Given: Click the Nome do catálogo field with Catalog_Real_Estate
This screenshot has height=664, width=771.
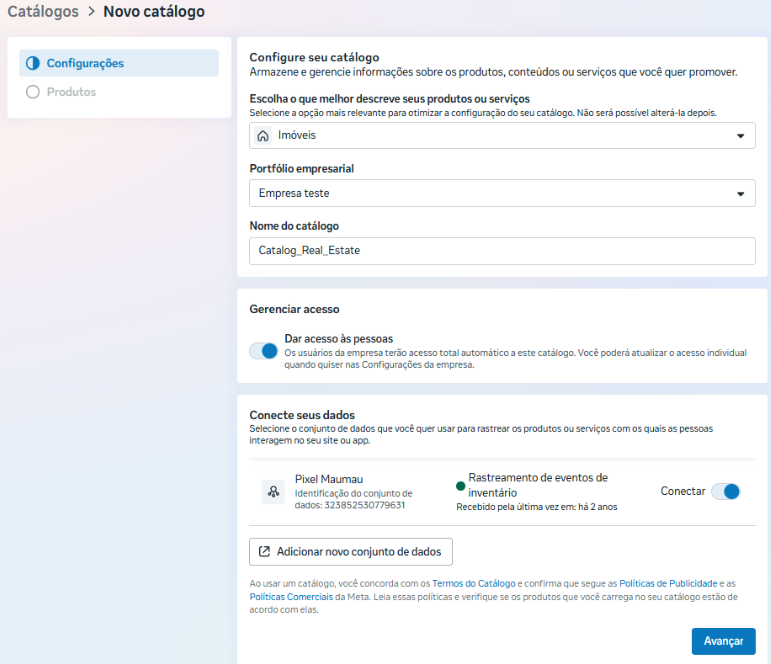Looking at the screenshot, I should click(x=502, y=251).
